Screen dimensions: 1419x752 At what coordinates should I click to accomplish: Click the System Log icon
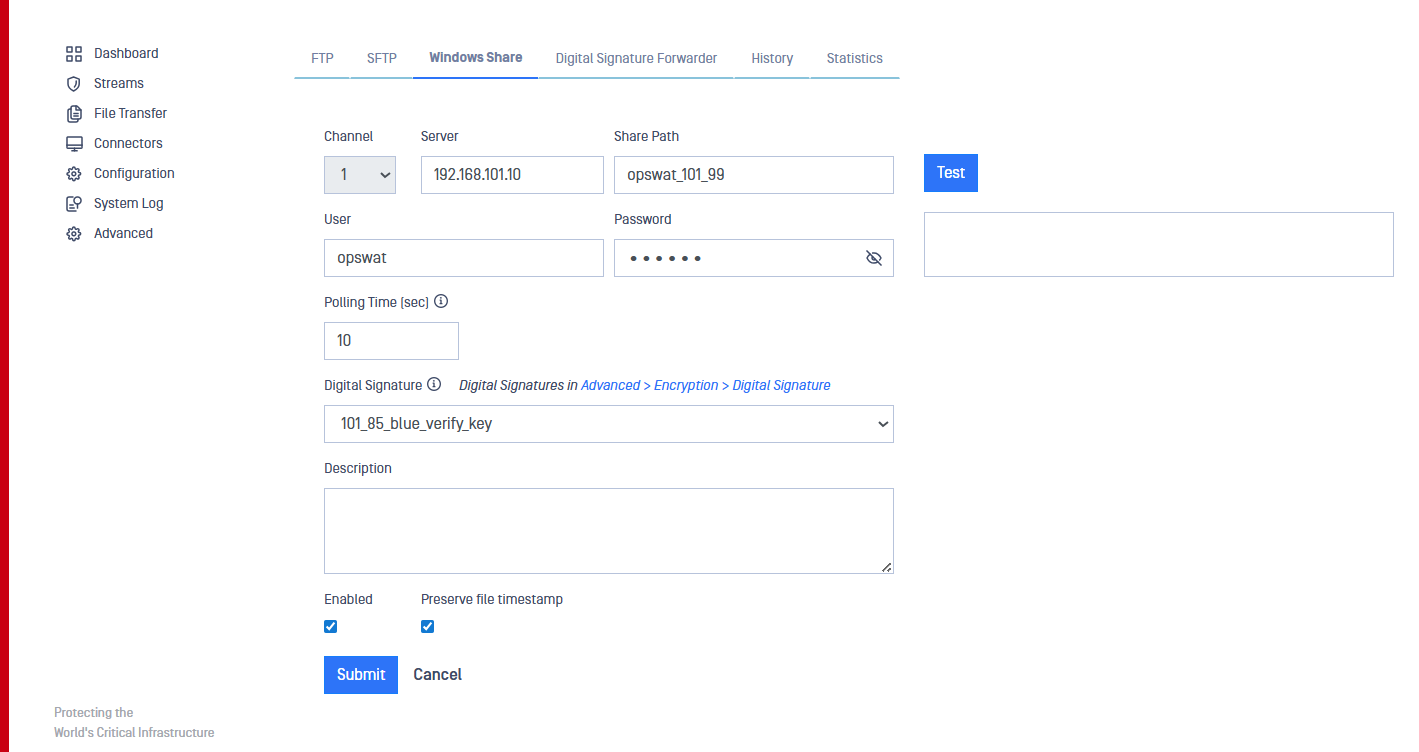click(x=73, y=203)
